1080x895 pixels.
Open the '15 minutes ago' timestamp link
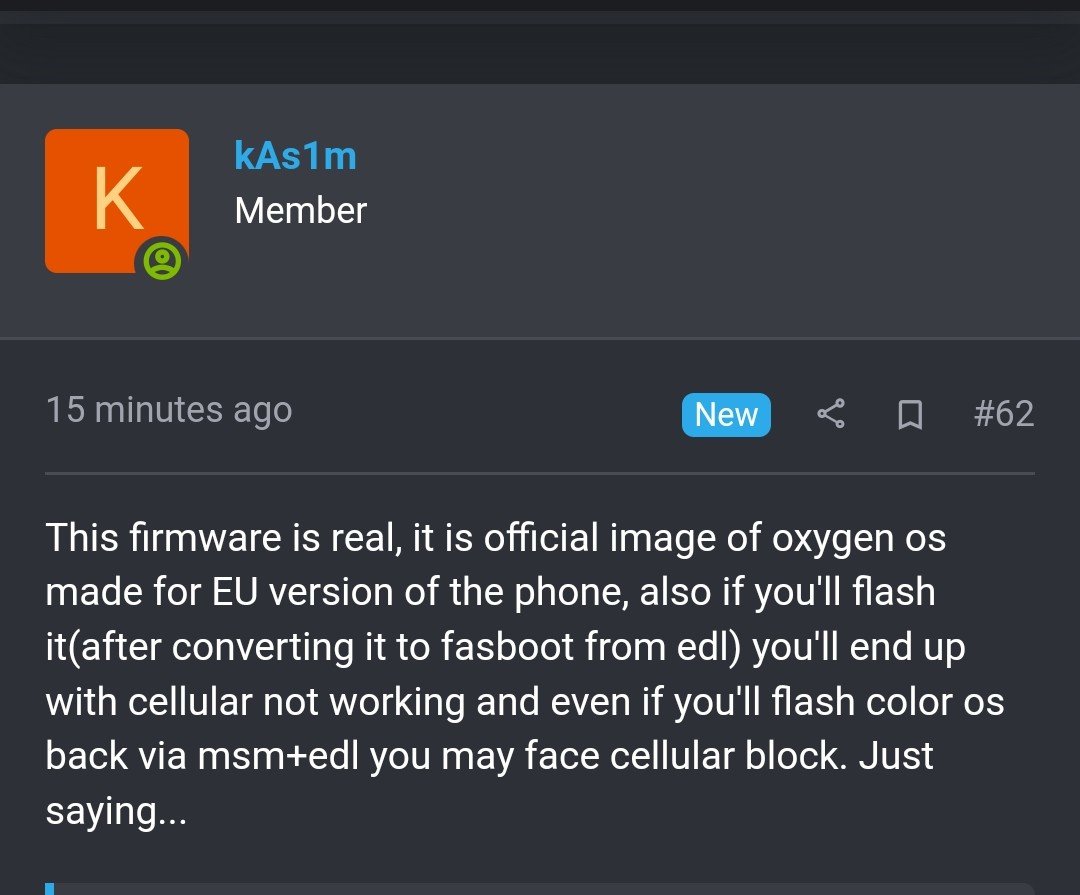coord(169,410)
